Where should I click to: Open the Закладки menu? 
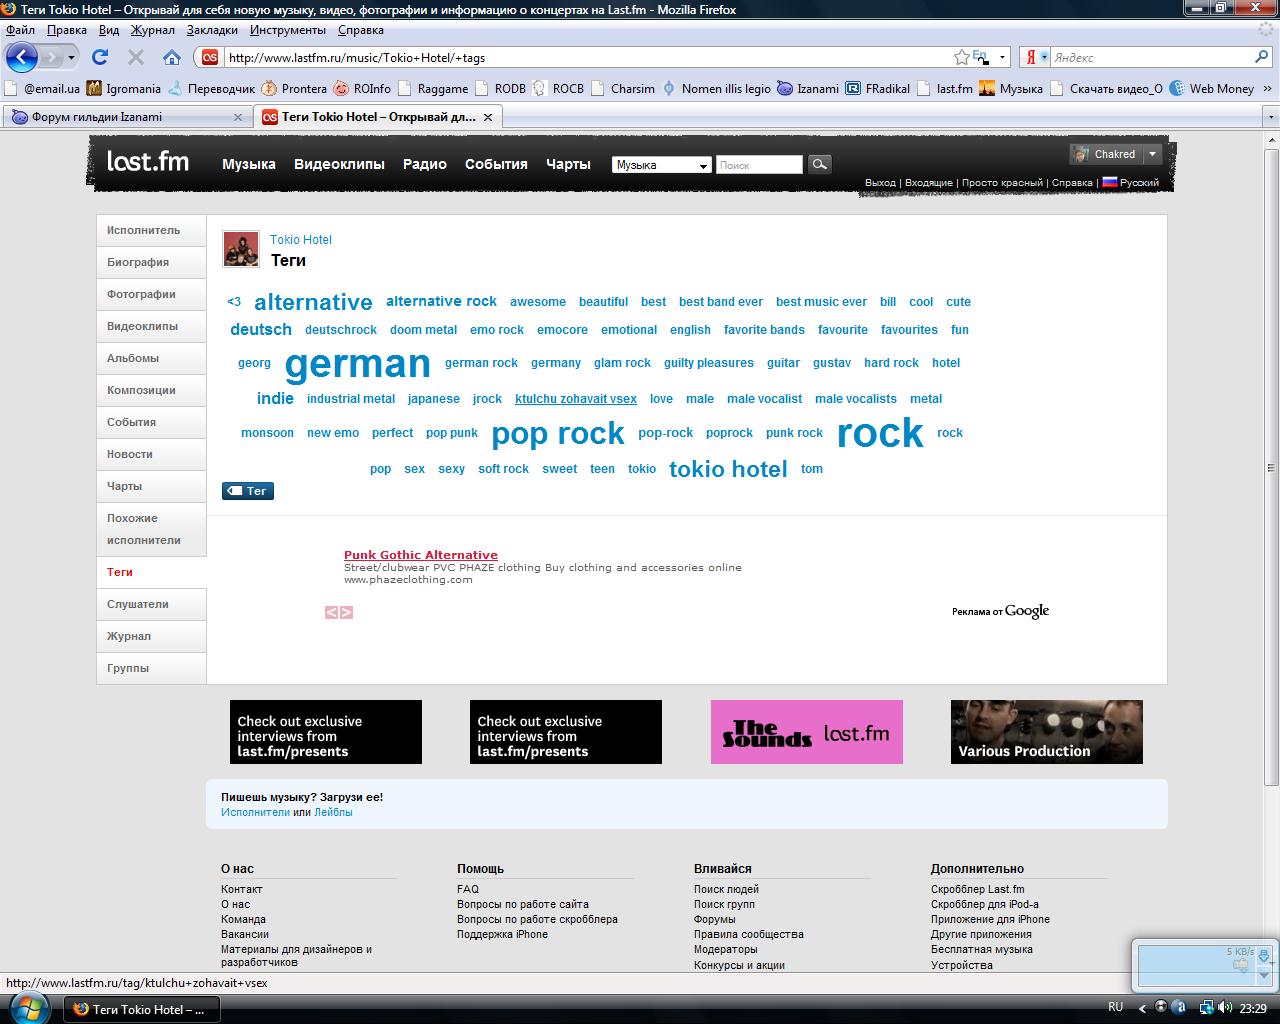click(212, 30)
